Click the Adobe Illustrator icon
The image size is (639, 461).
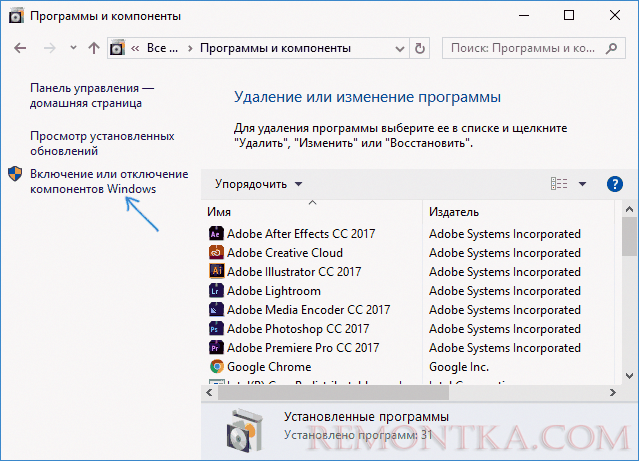(x=216, y=271)
